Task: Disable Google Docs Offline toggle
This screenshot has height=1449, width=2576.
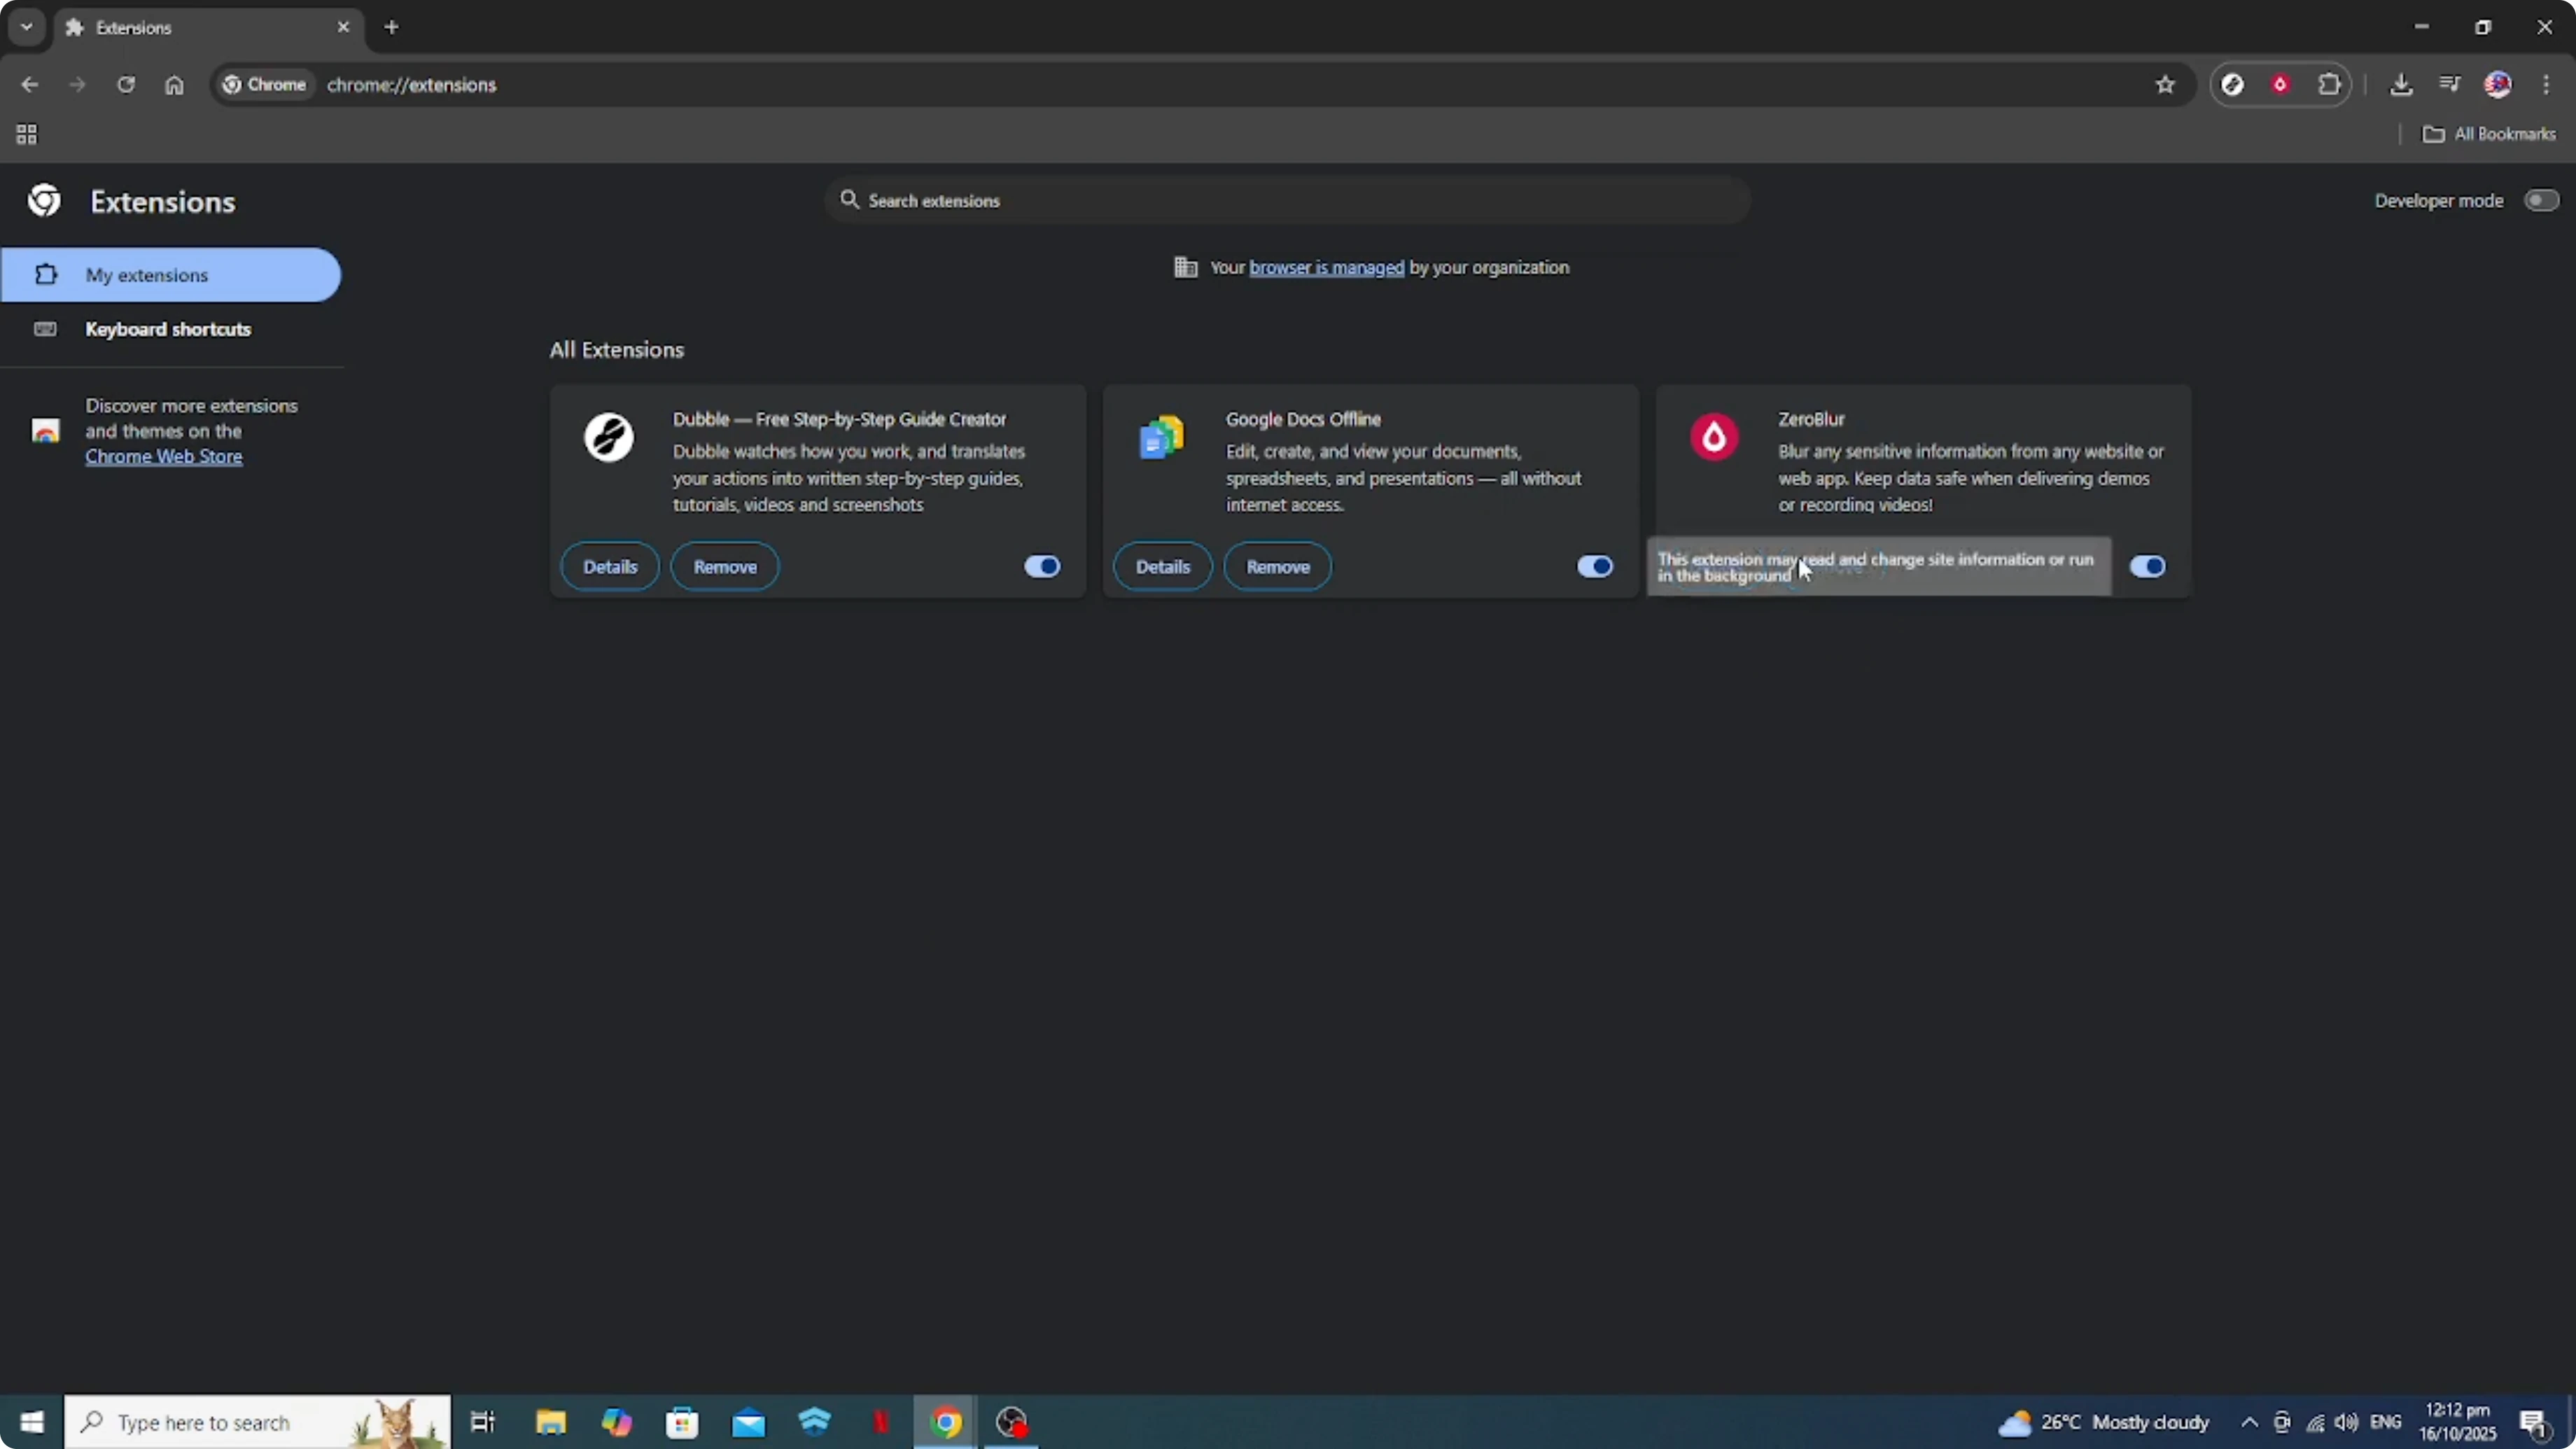Action: (1595, 566)
